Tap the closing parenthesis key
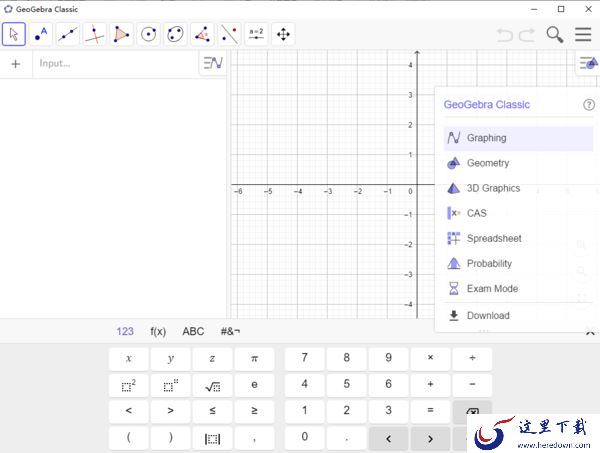Viewport: 600px width, 453px height. click(171, 438)
